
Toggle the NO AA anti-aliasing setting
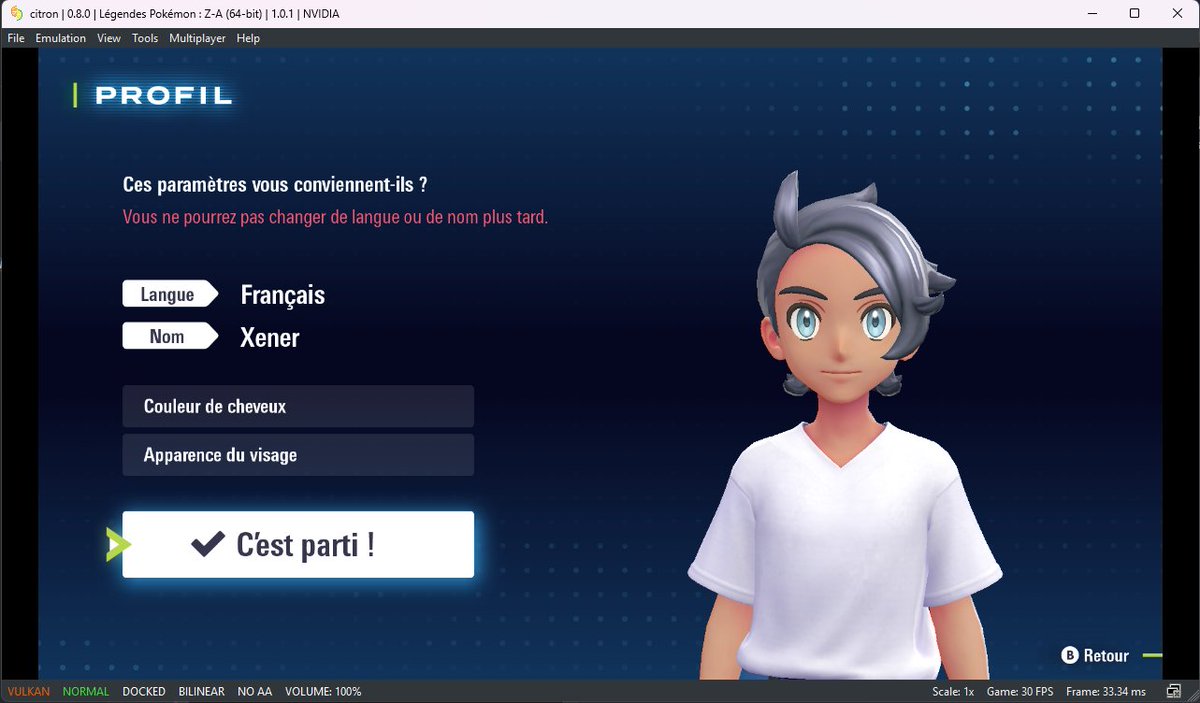253,690
